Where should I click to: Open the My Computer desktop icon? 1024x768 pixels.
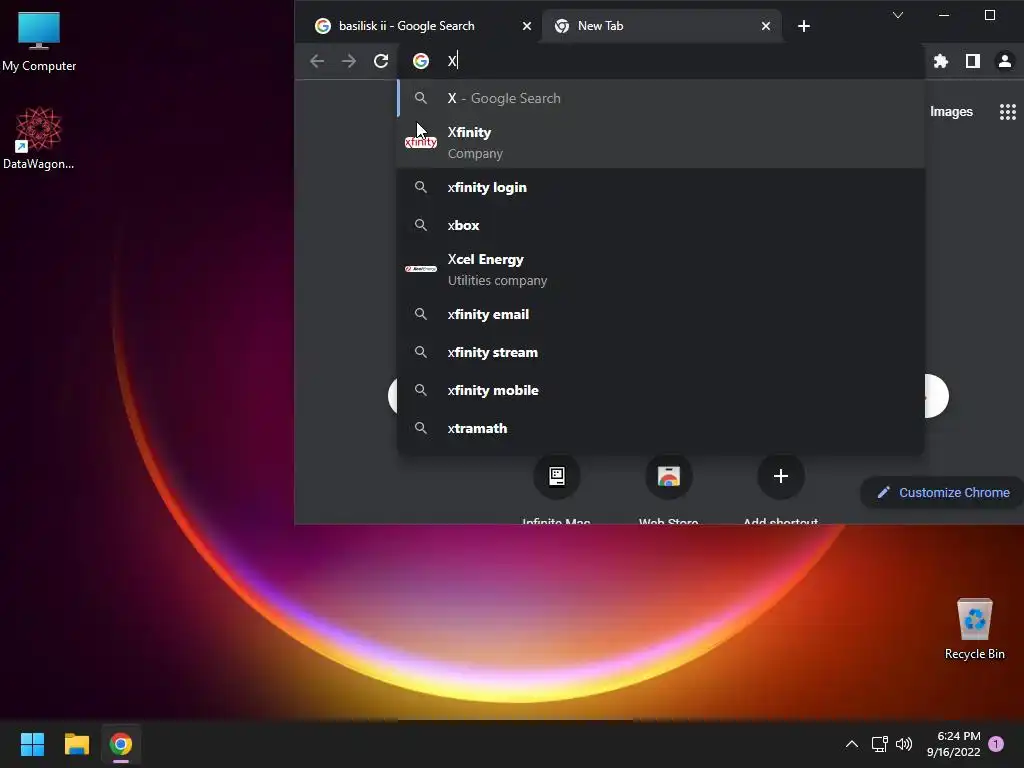[39, 40]
